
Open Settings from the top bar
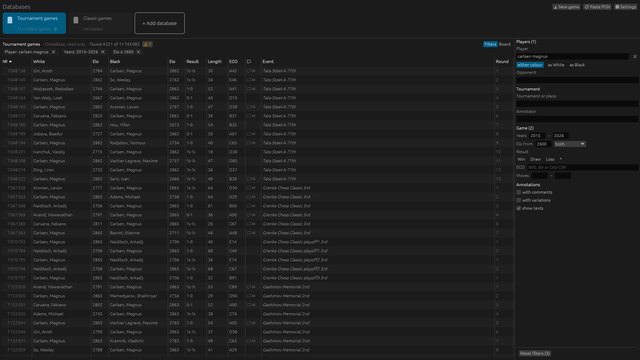point(626,7)
